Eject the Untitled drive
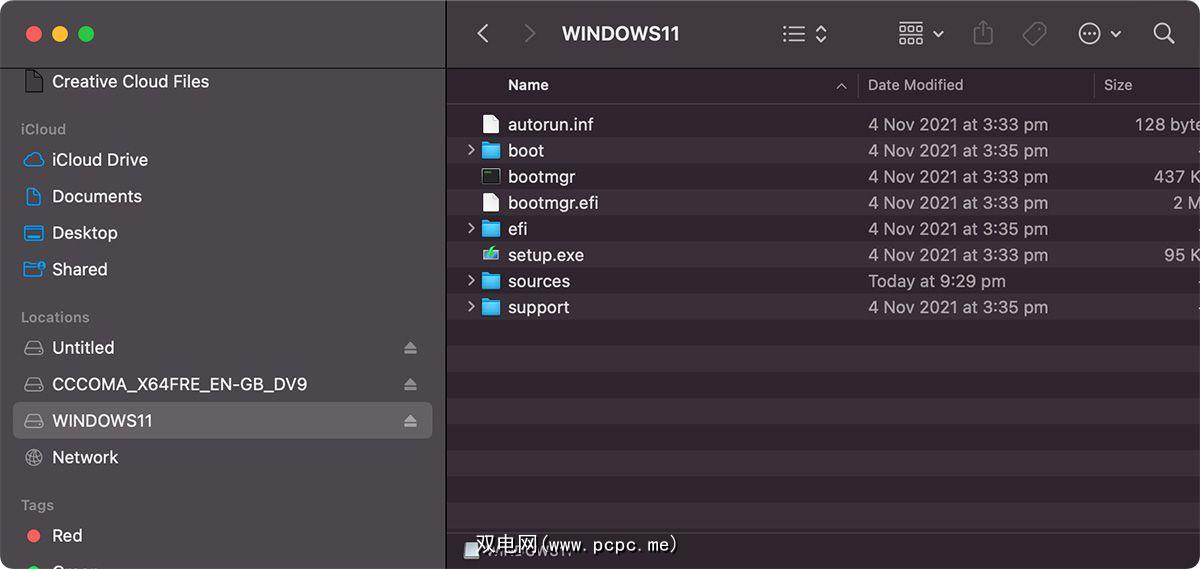This screenshot has width=1200, height=569. (x=410, y=348)
